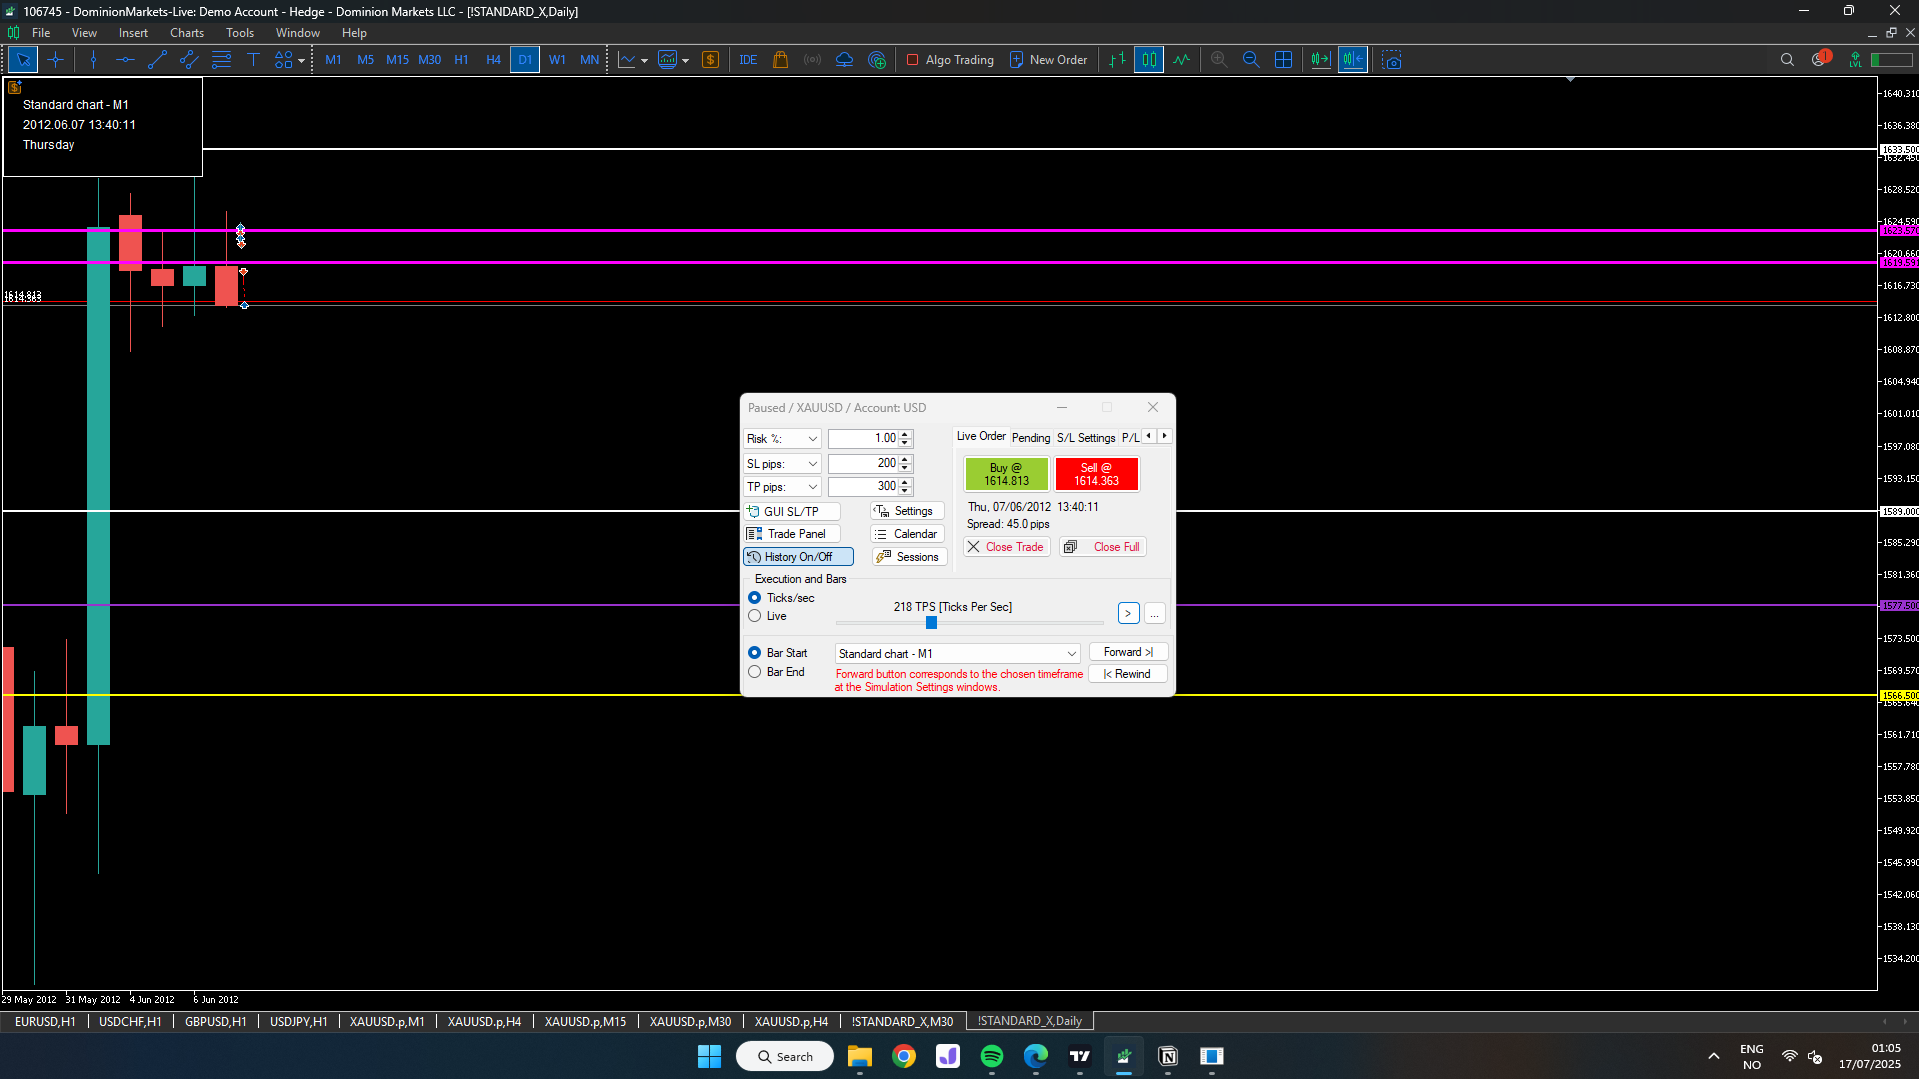The image size is (1919, 1079).
Task: Click the Close Full button
Action: pos(1102,547)
